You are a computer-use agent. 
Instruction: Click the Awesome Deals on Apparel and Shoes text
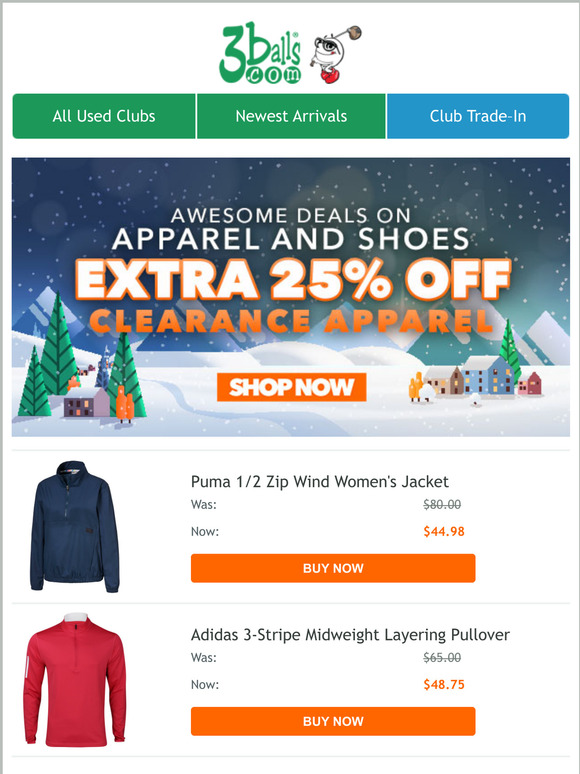tap(291, 228)
